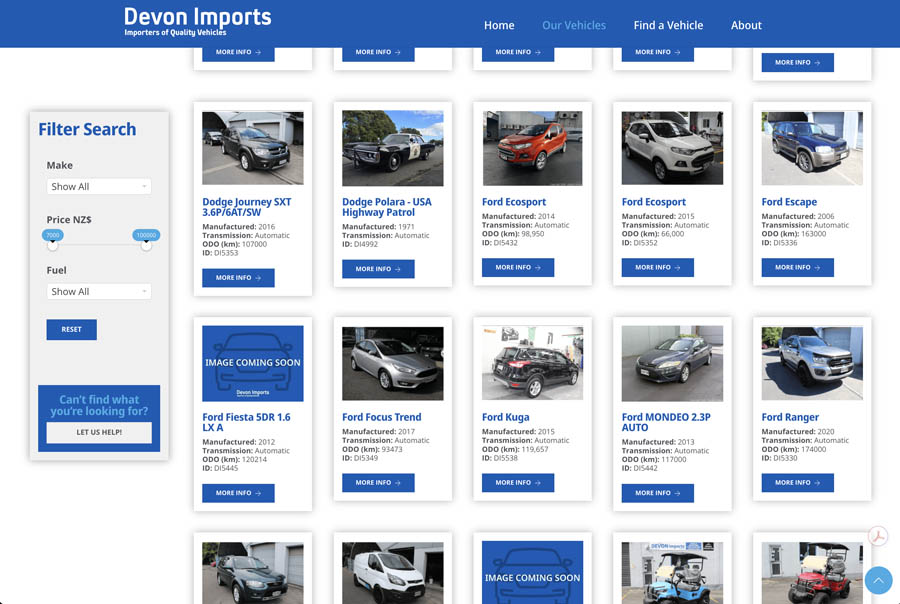This screenshot has width=900, height=604.
Task: Open the Our Vehicles menu item
Action: pyautogui.click(x=574, y=25)
